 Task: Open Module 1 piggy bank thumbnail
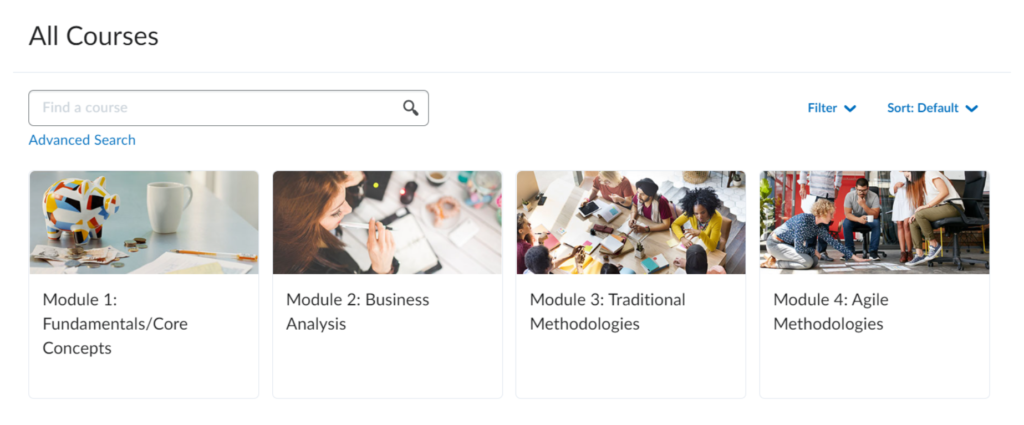coord(144,222)
